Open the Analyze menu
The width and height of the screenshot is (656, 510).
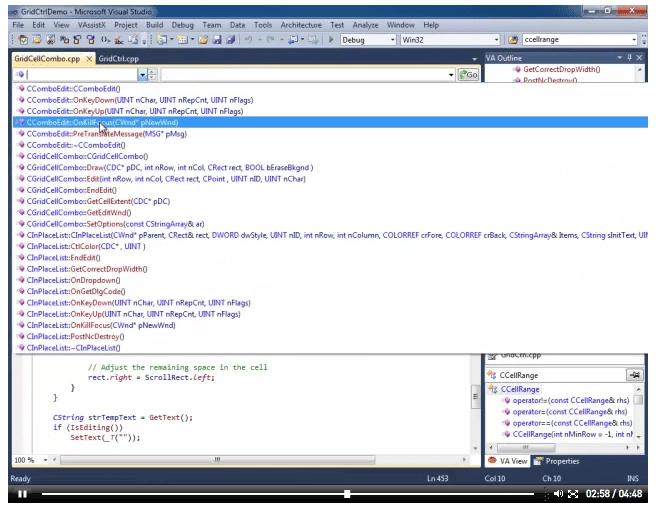(365, 25)
